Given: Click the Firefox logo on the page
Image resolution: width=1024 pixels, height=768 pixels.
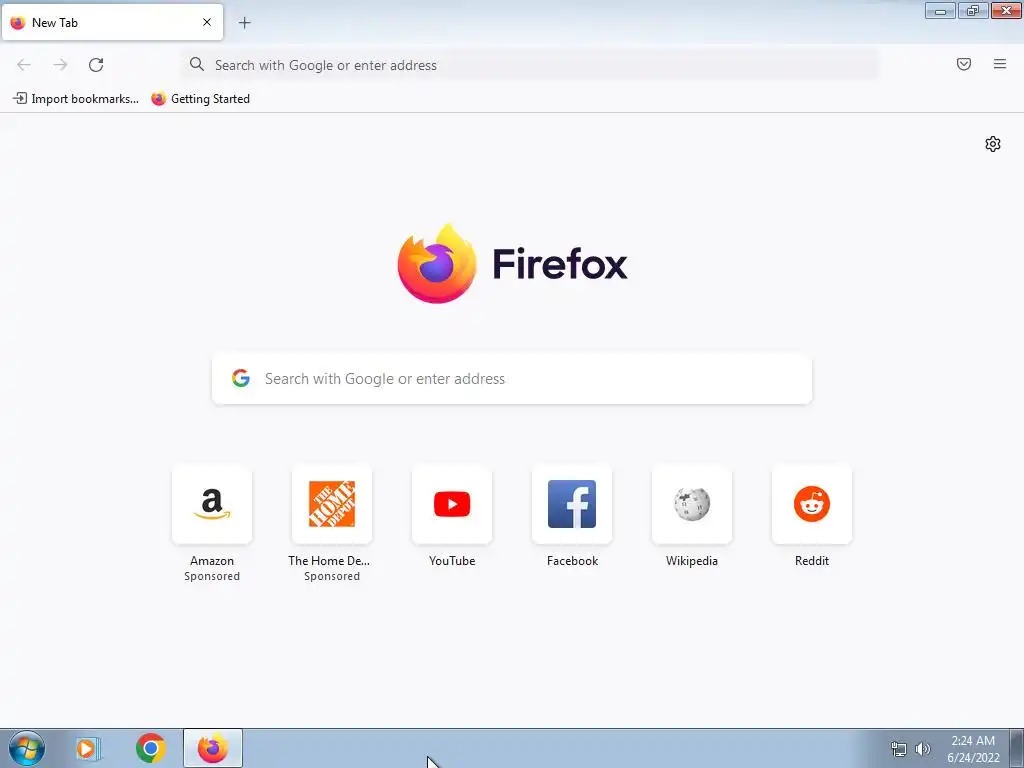Looking at the screenshot, I should (x=512, y=264).
